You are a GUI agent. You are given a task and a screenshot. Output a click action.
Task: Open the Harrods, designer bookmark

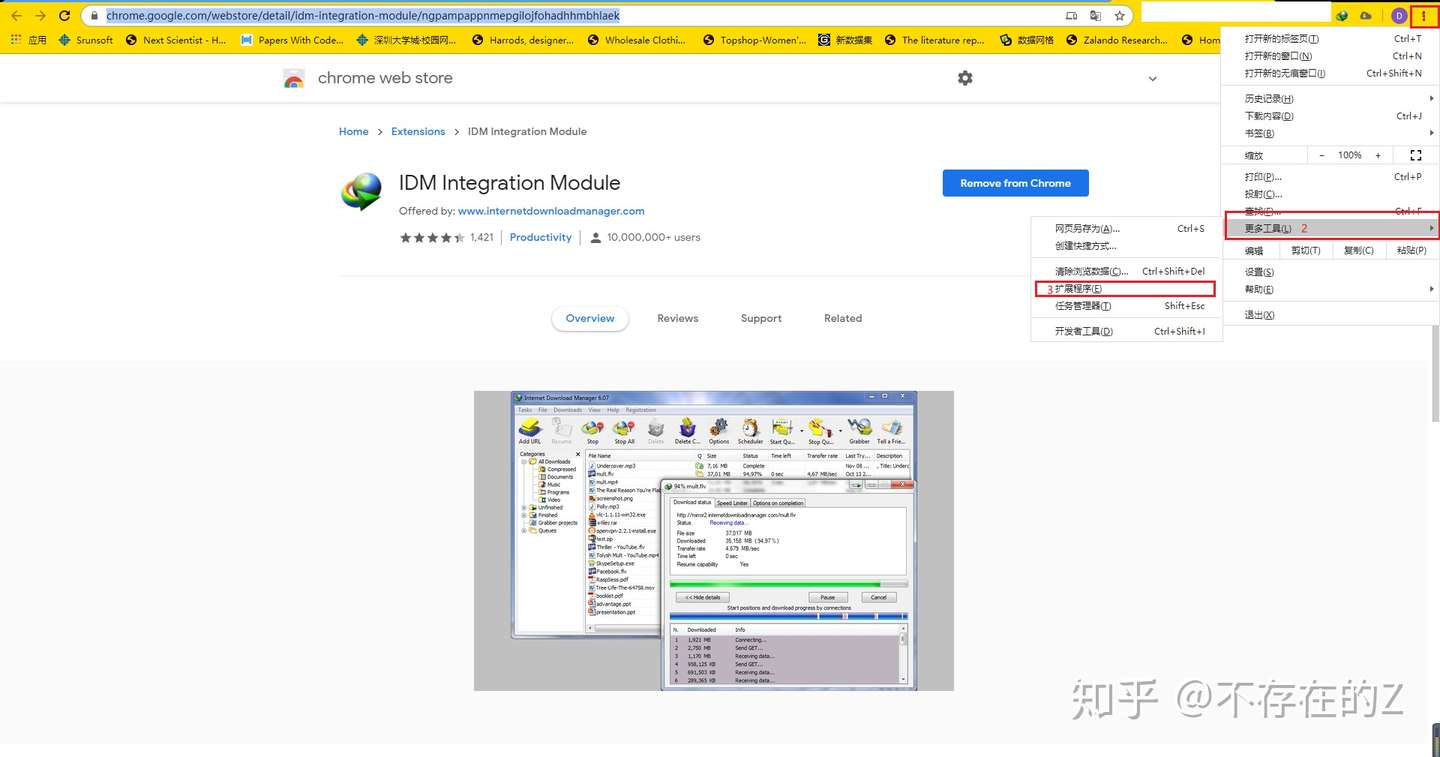(522, 40)
